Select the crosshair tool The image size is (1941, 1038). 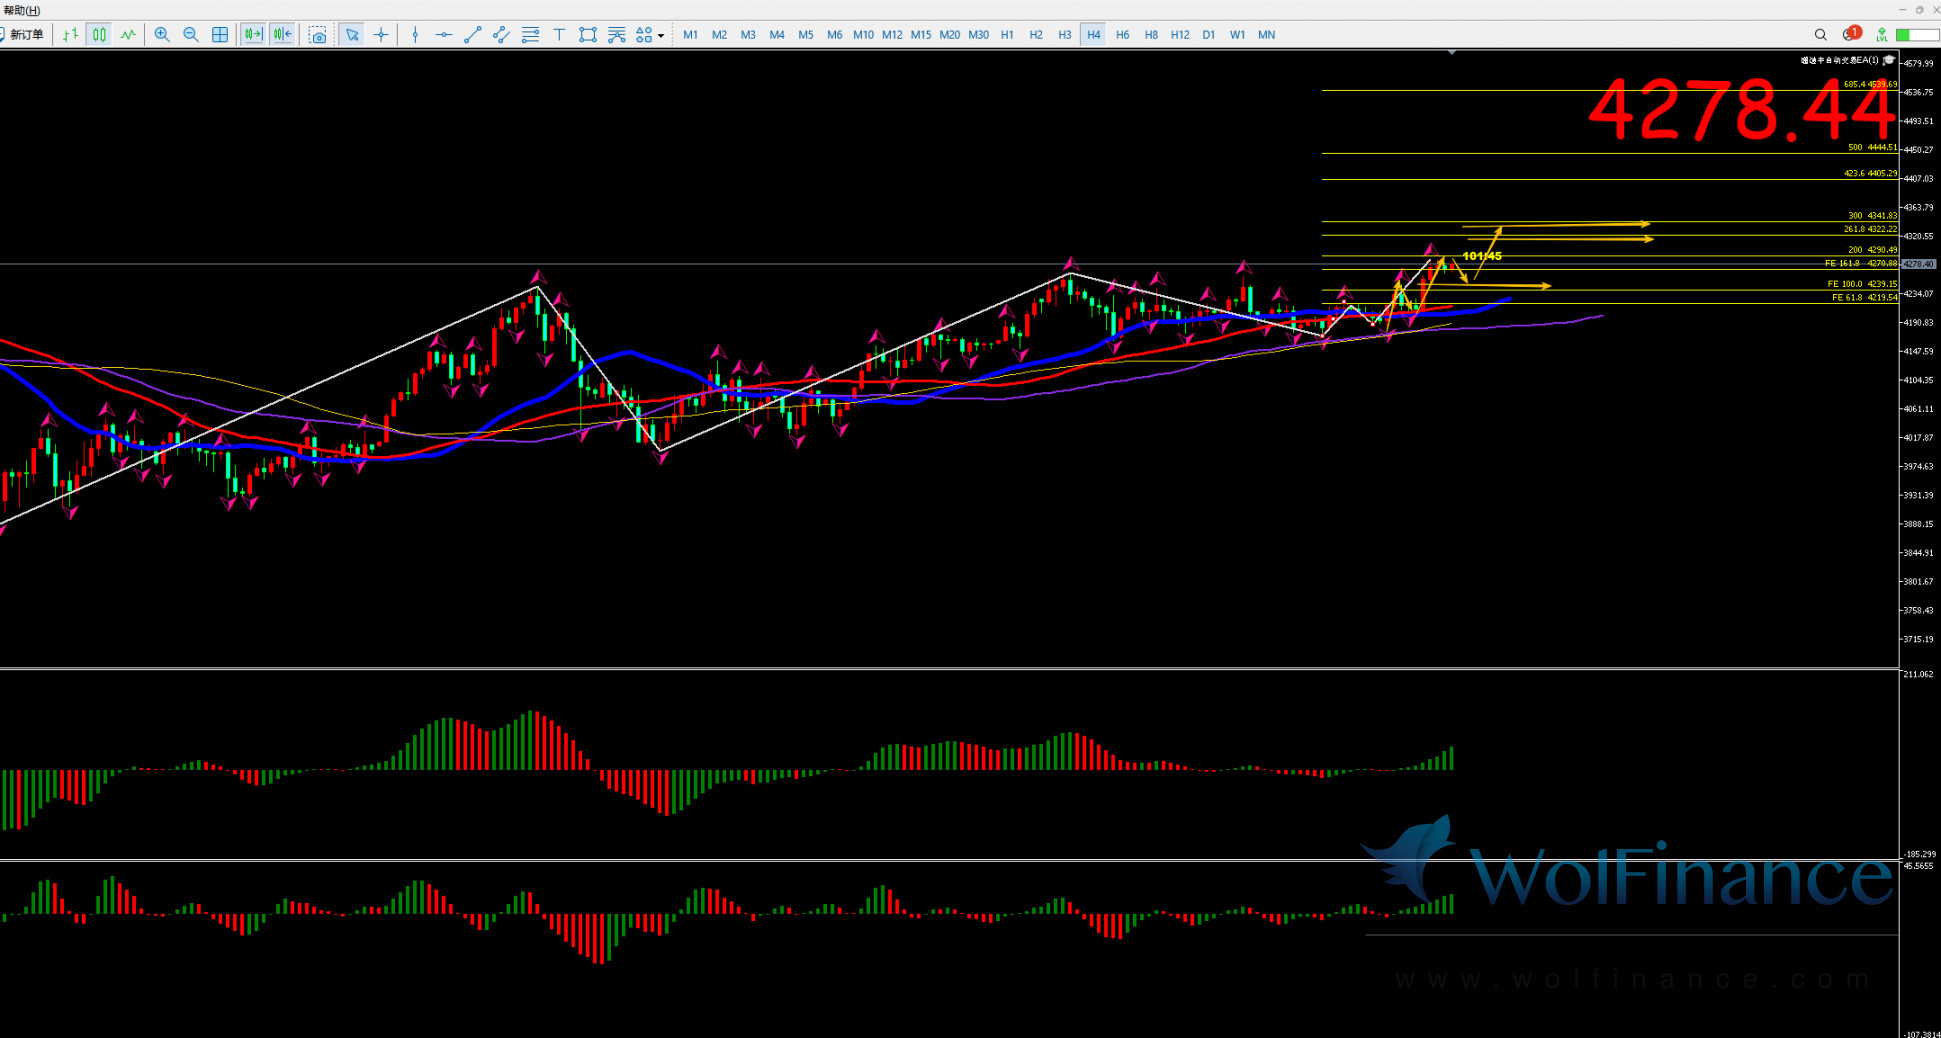(381, 35)
